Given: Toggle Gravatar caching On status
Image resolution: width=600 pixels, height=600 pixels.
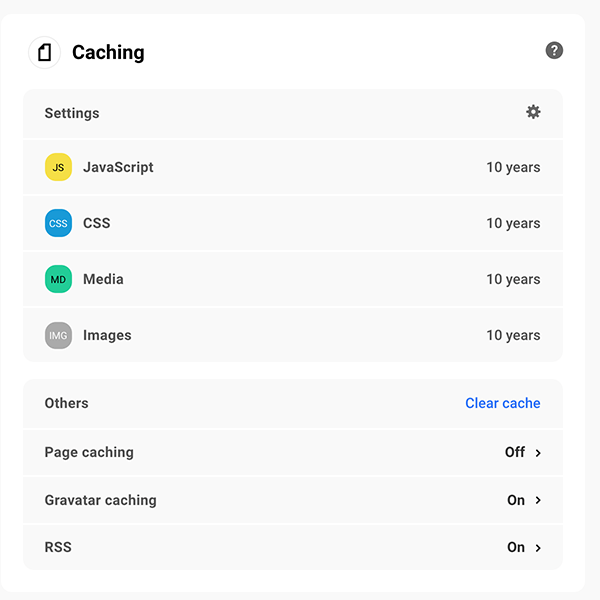Looking at the screenshot, I should tap(515, 500).
